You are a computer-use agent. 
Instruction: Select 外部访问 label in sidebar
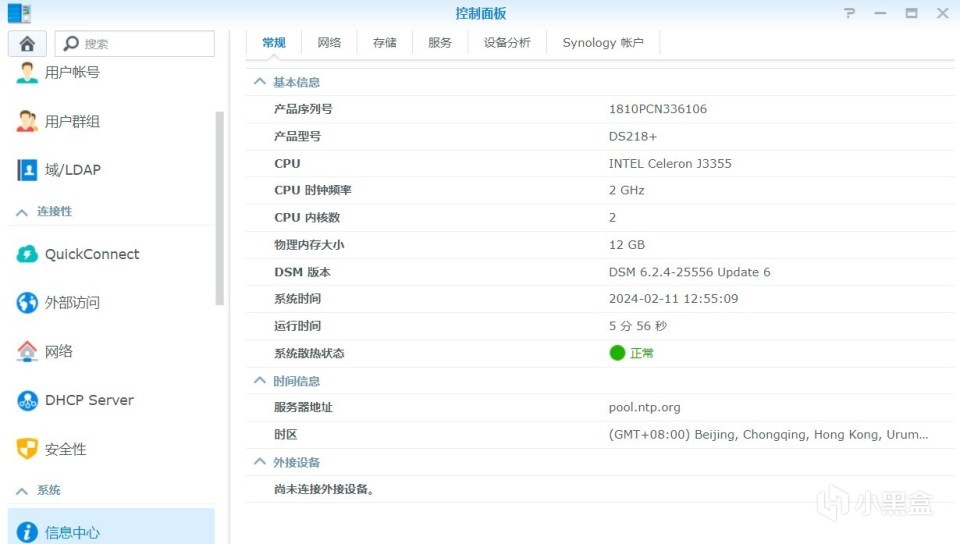tap(72, 302)
